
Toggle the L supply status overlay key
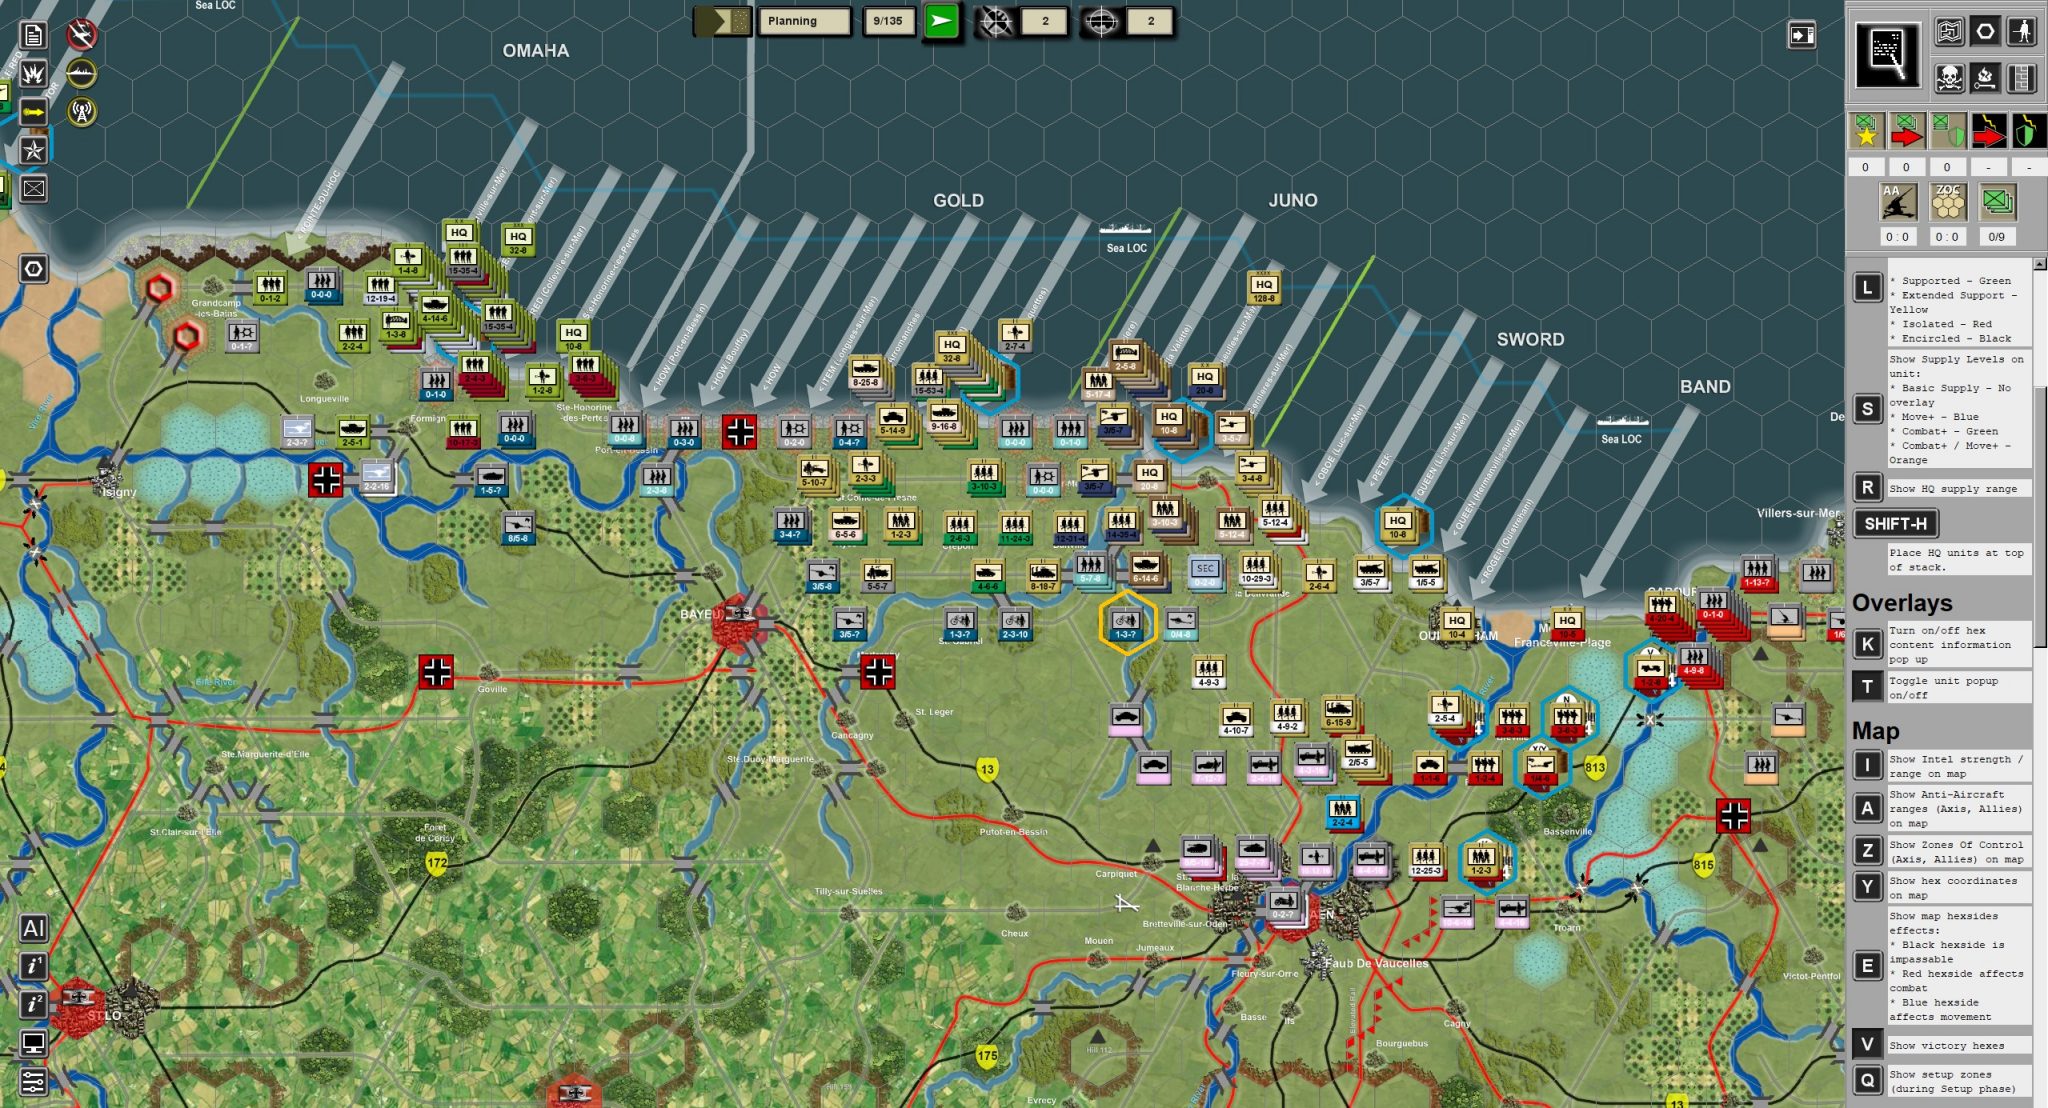[1867, 288]
